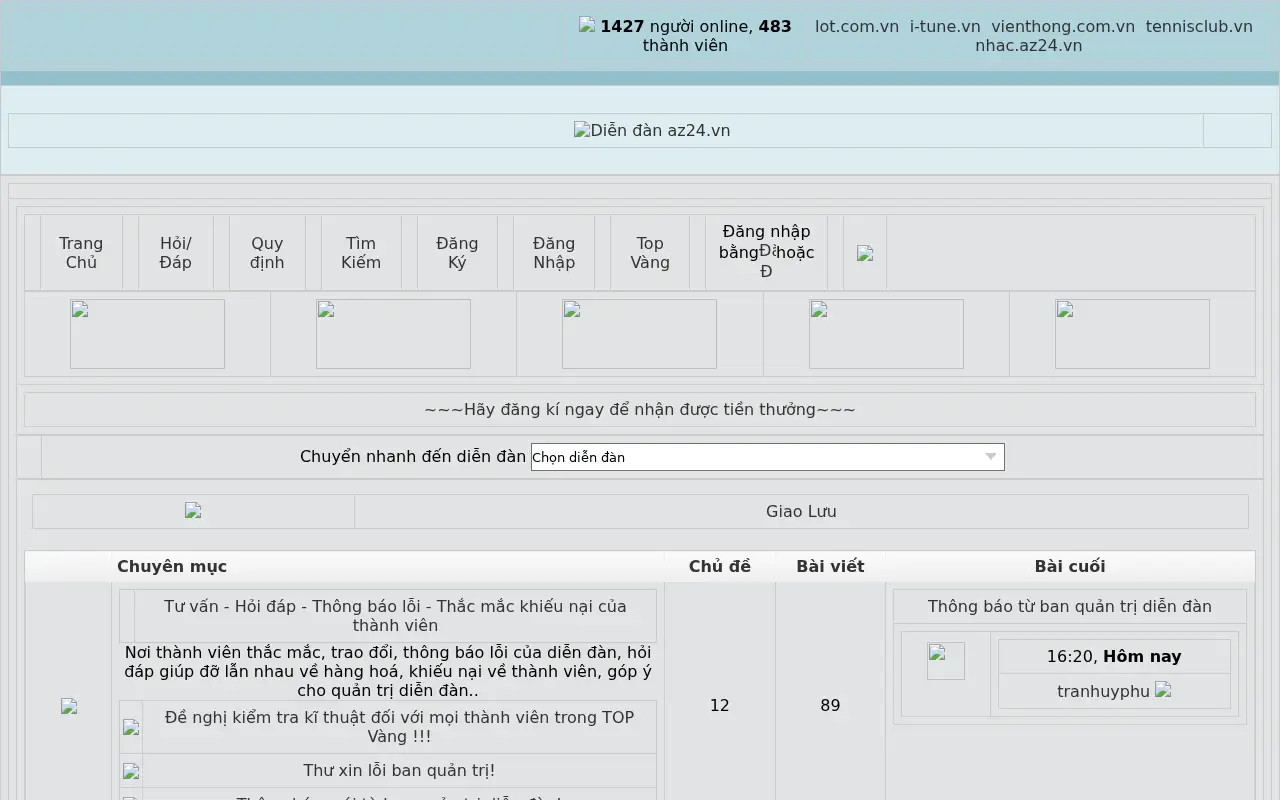The width and height of the screenshot is (1280, 800).
Task: Click the post count value 89
Action: (830, 706)
